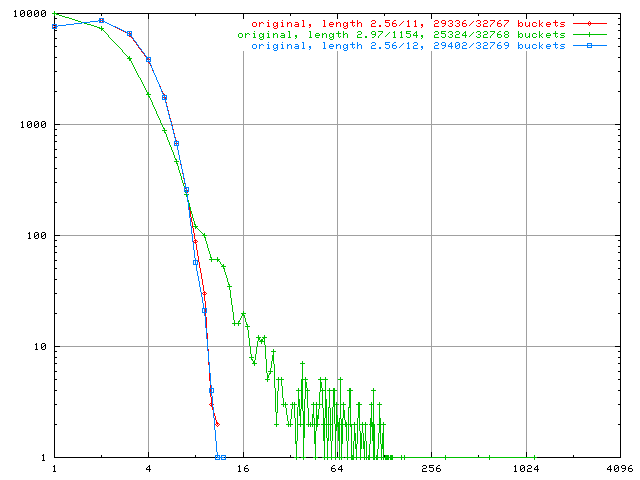Image resolution: width=640 pixels, height=480 pixels.
Task: Click the x-axis label 1024
Action: click(x=526, y=469)
